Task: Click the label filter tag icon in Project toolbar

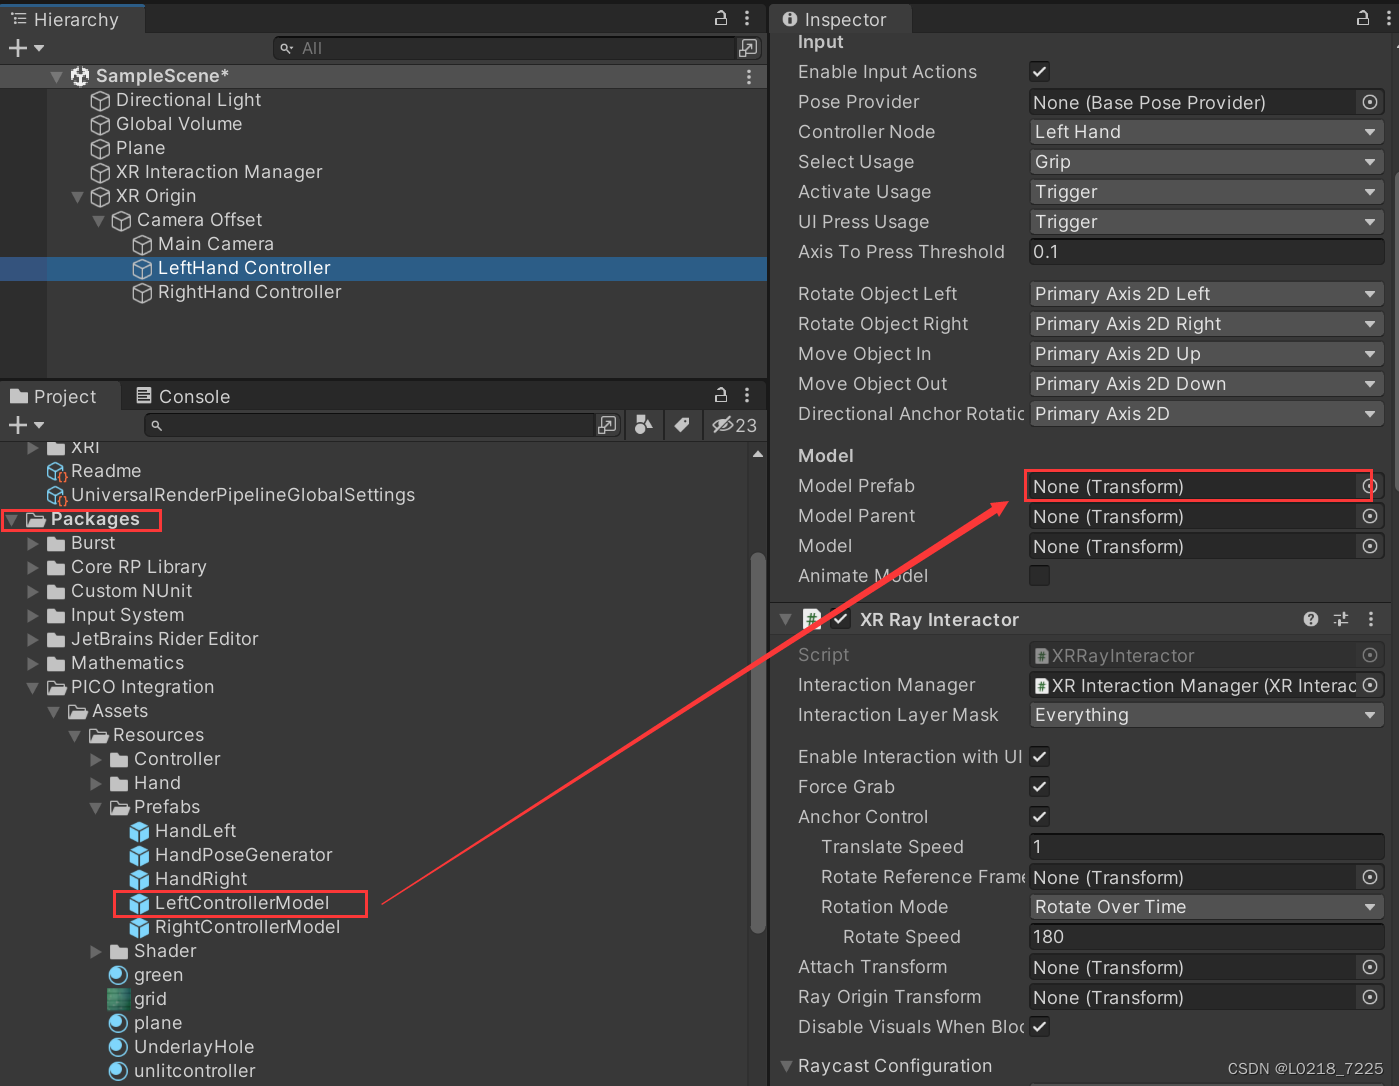Action: click(x=683, y=425)
